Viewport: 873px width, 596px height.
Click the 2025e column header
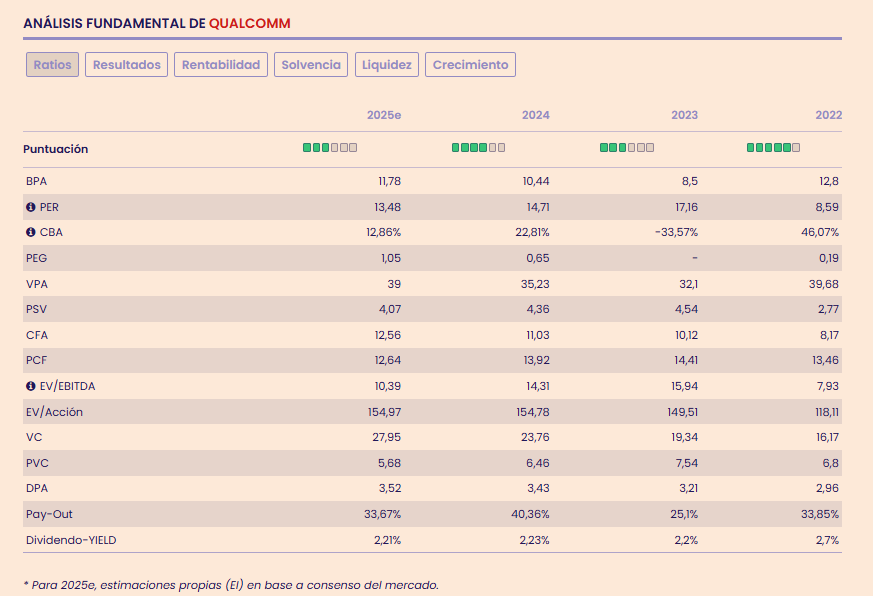pos(383,115)
